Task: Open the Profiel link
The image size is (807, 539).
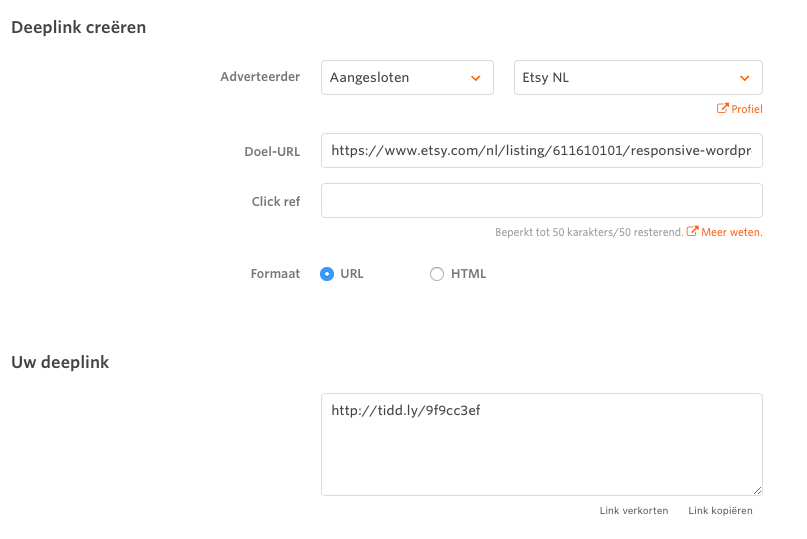Action: 746,109
